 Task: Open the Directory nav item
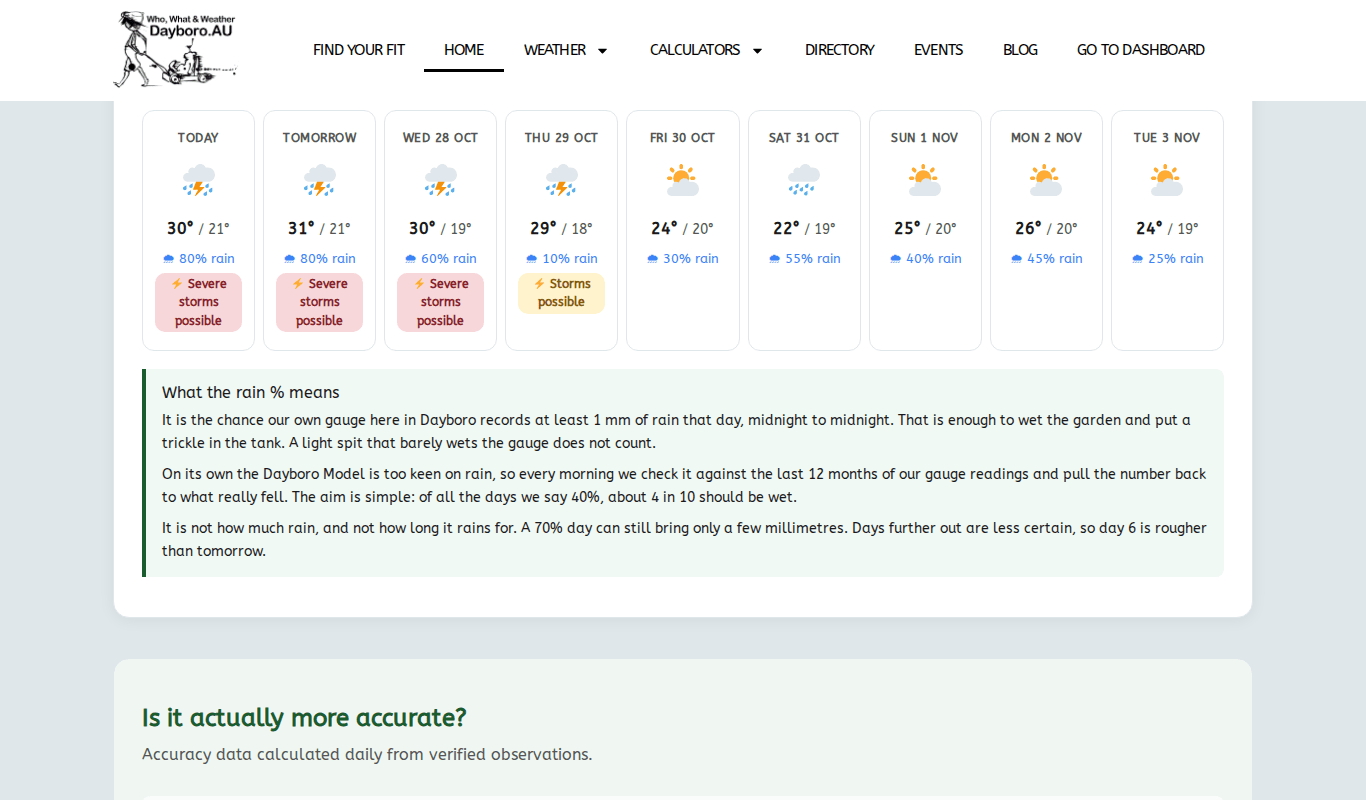click(x=840, y=50)
